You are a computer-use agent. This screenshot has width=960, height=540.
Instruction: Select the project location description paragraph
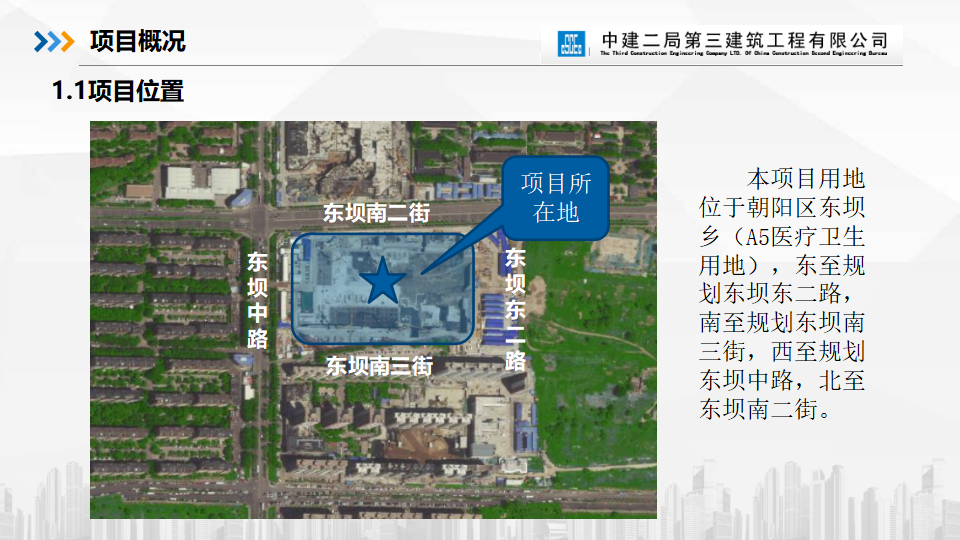point(782,295)
